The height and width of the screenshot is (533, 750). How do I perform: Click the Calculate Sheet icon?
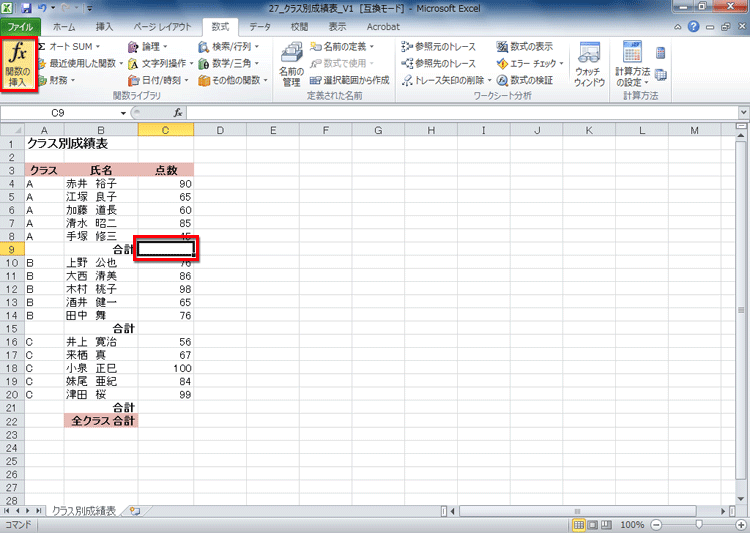coord(661,75)
